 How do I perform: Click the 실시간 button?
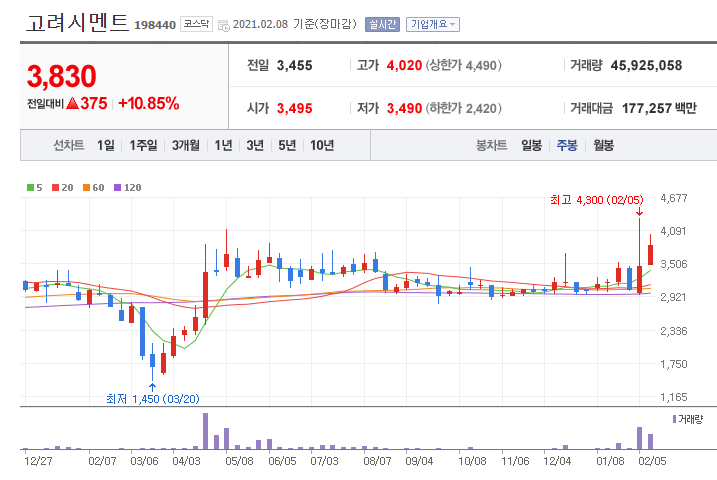click(382, 25)
